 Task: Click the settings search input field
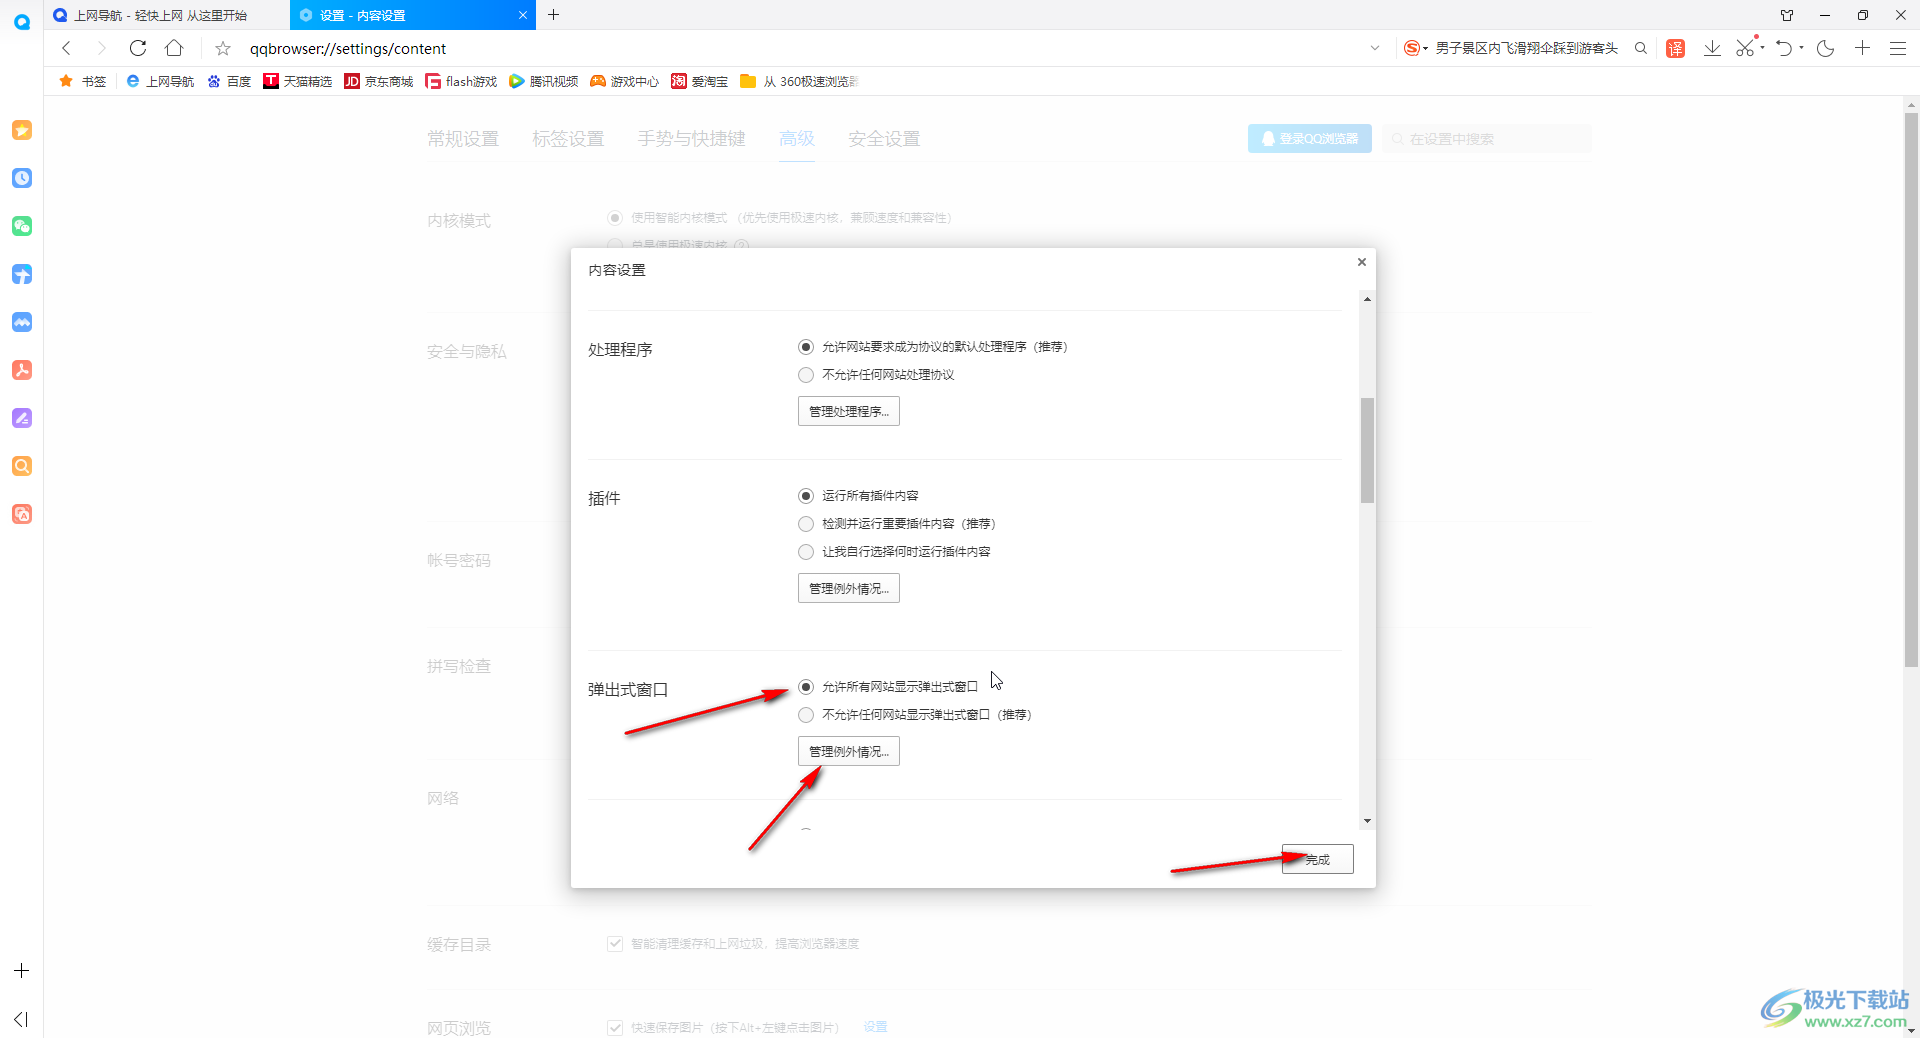tap(1487, 139)
